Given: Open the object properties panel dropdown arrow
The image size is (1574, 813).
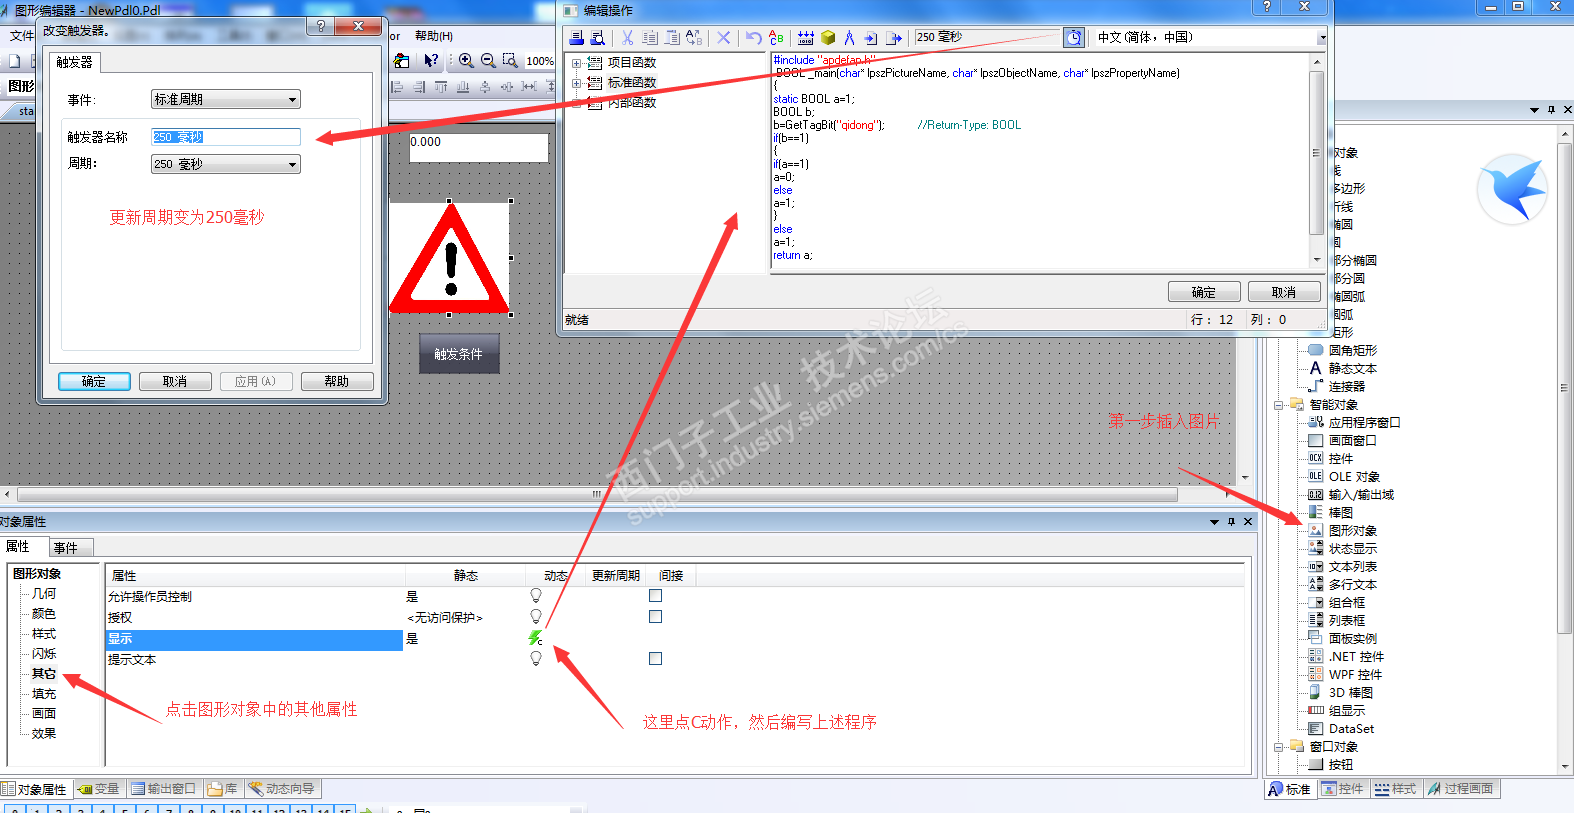Looking at the screenshot, I should [1215, 522].
